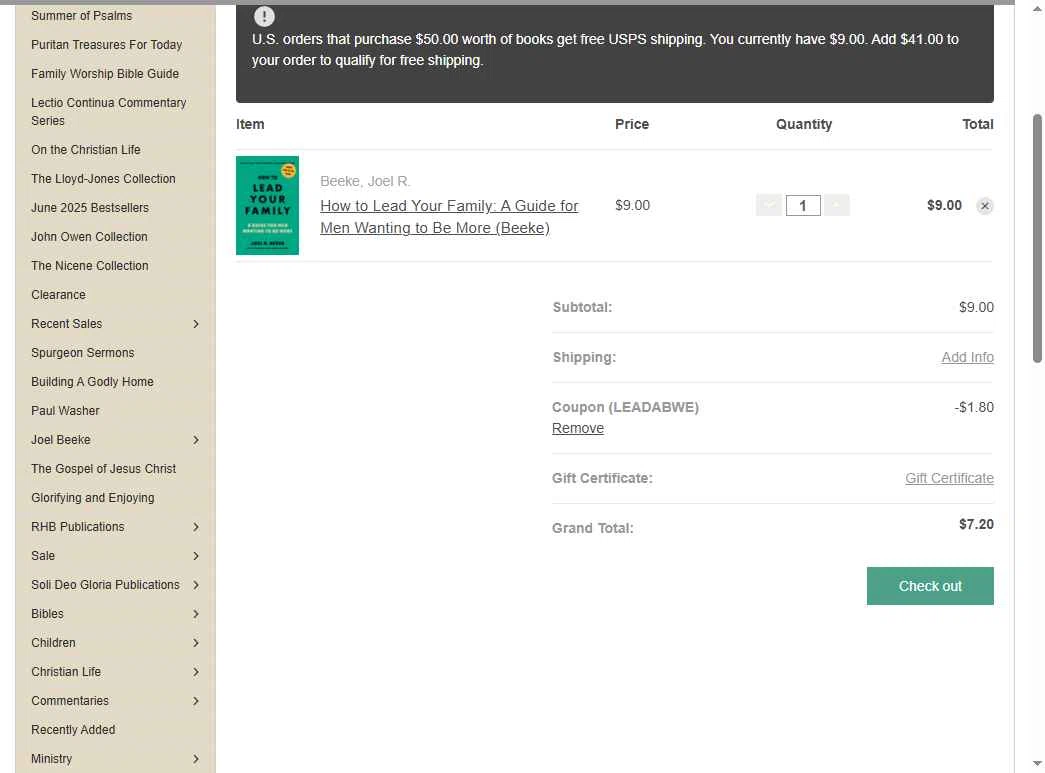
Task: Open the How to Lead Your Family link
Action: click(x=449, y=217)
